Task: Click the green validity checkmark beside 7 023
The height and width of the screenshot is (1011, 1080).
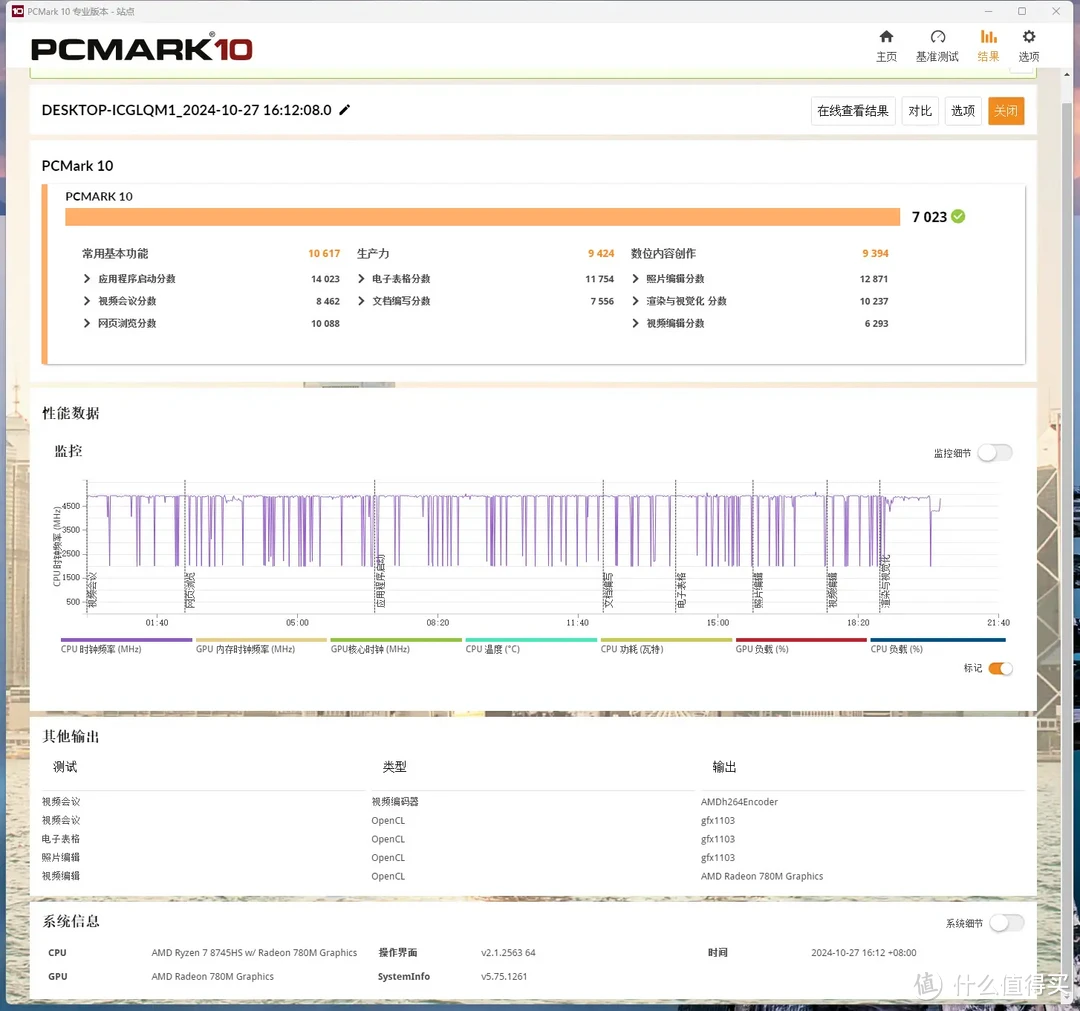Action: (x=958, y=216)
